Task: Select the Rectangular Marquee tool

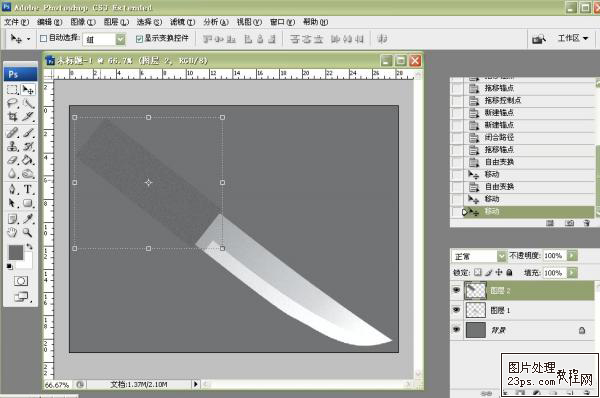Action: pos(12,90)
